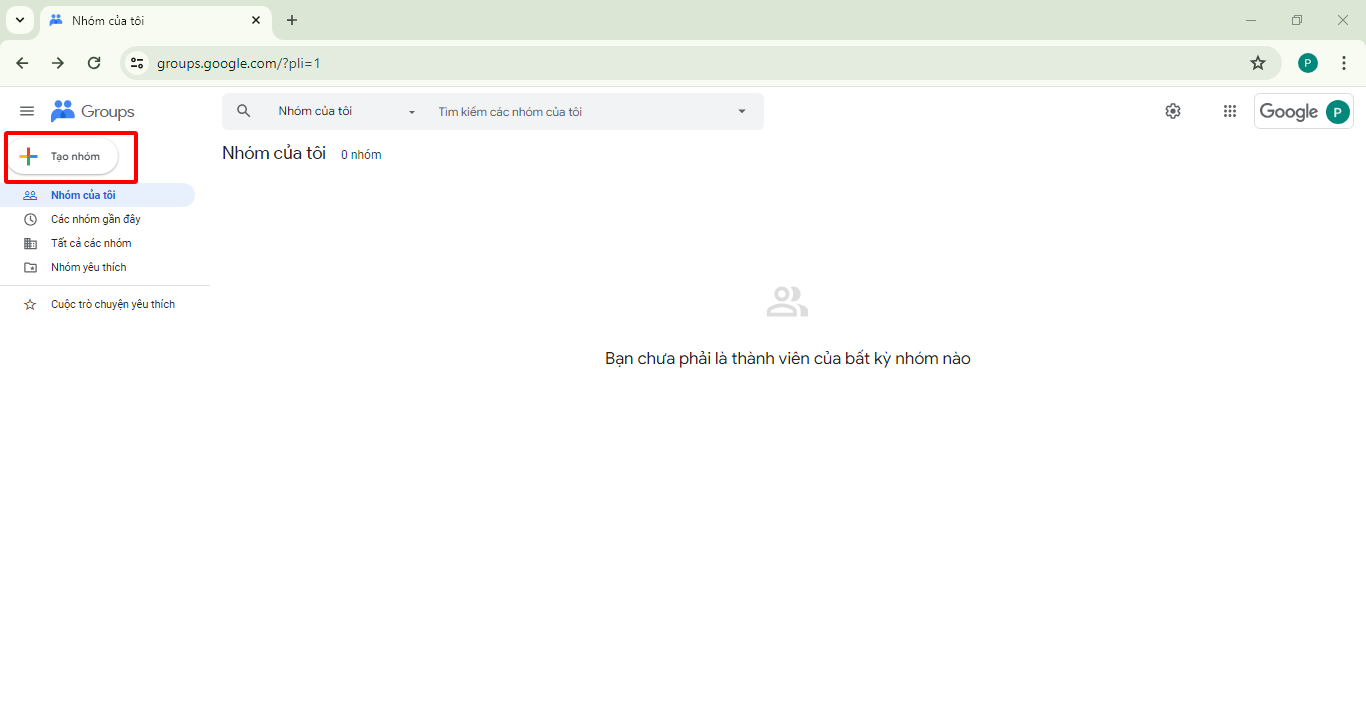This screenshot has height=721, width=1366.
Task: Expand the advanced search options arrow
Action: click(741, 111)
